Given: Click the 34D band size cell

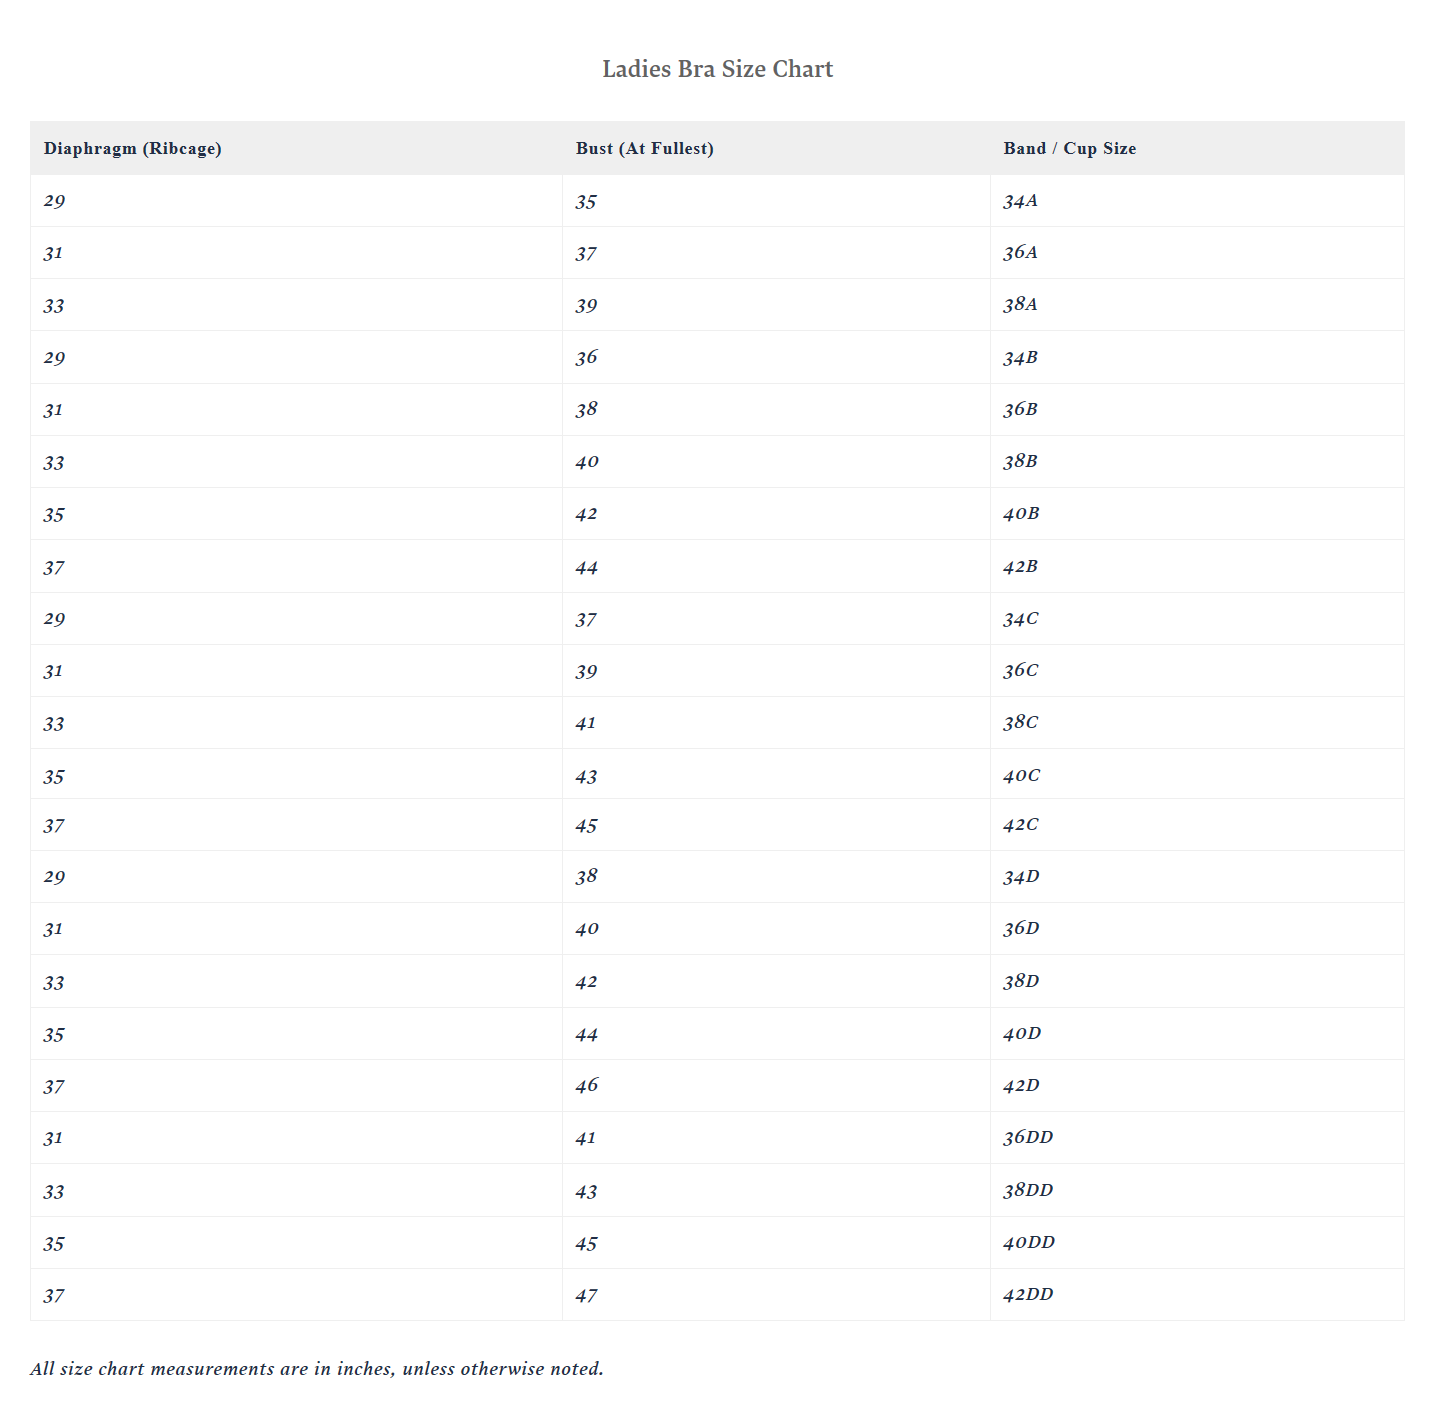Looking at the screenshot, I should pyautogui.click(x=1197, y=877).
